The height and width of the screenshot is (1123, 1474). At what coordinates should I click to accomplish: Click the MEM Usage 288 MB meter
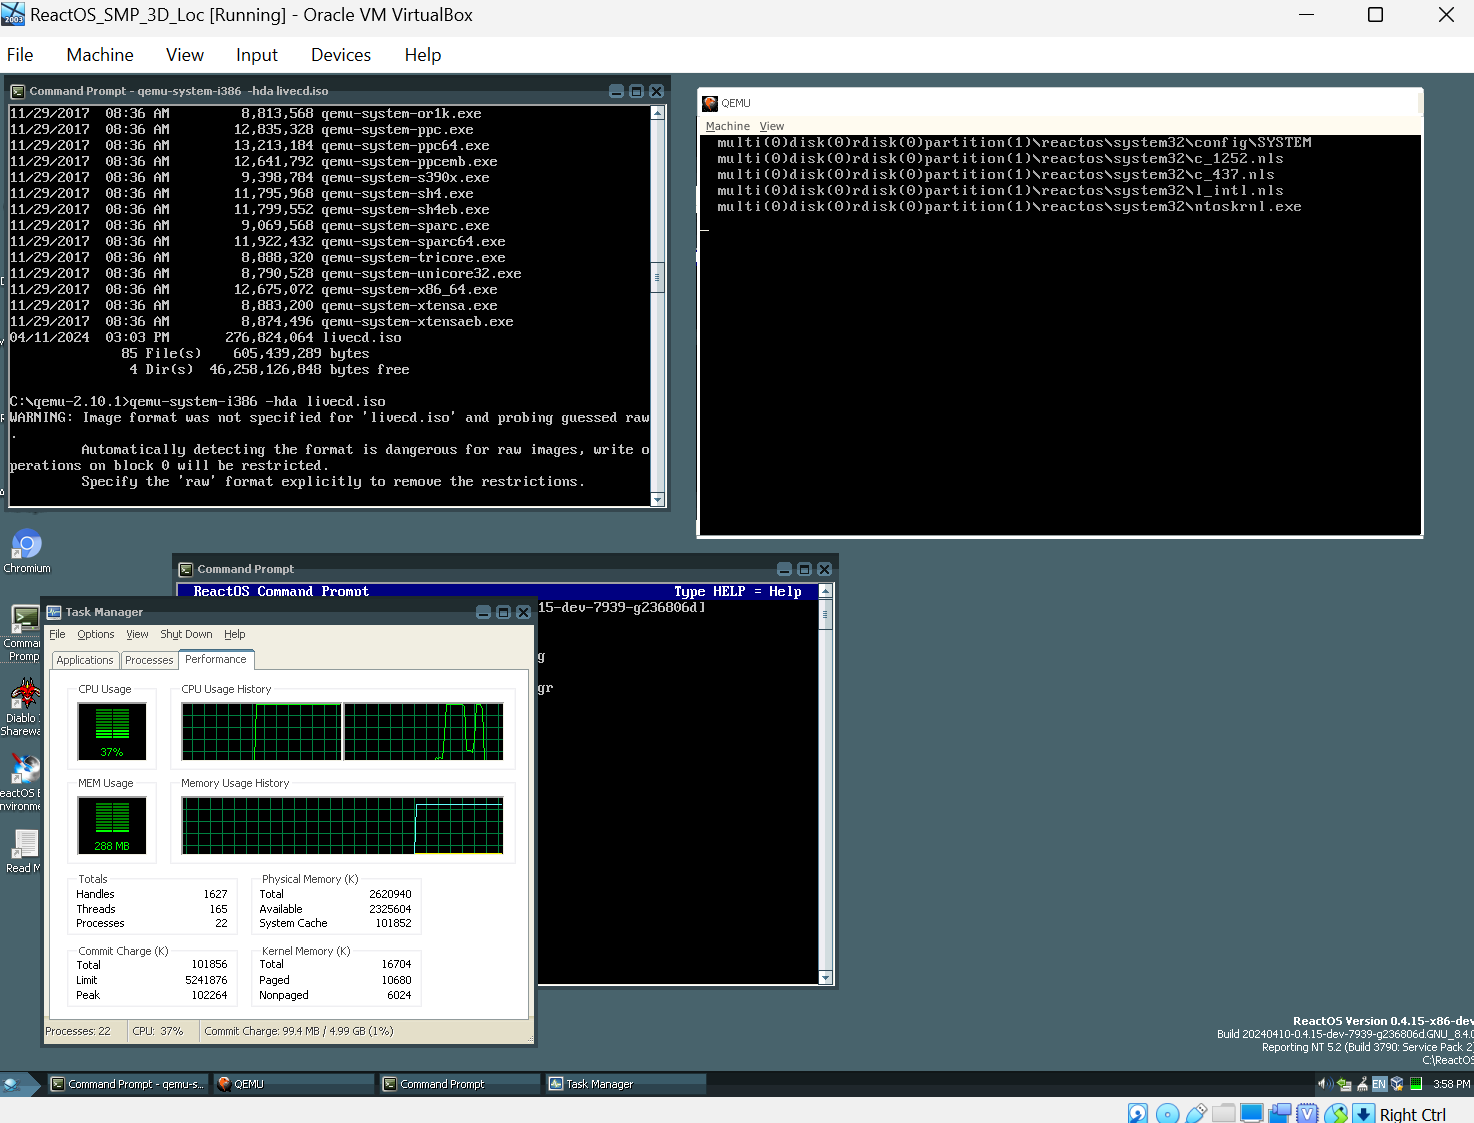112,826
